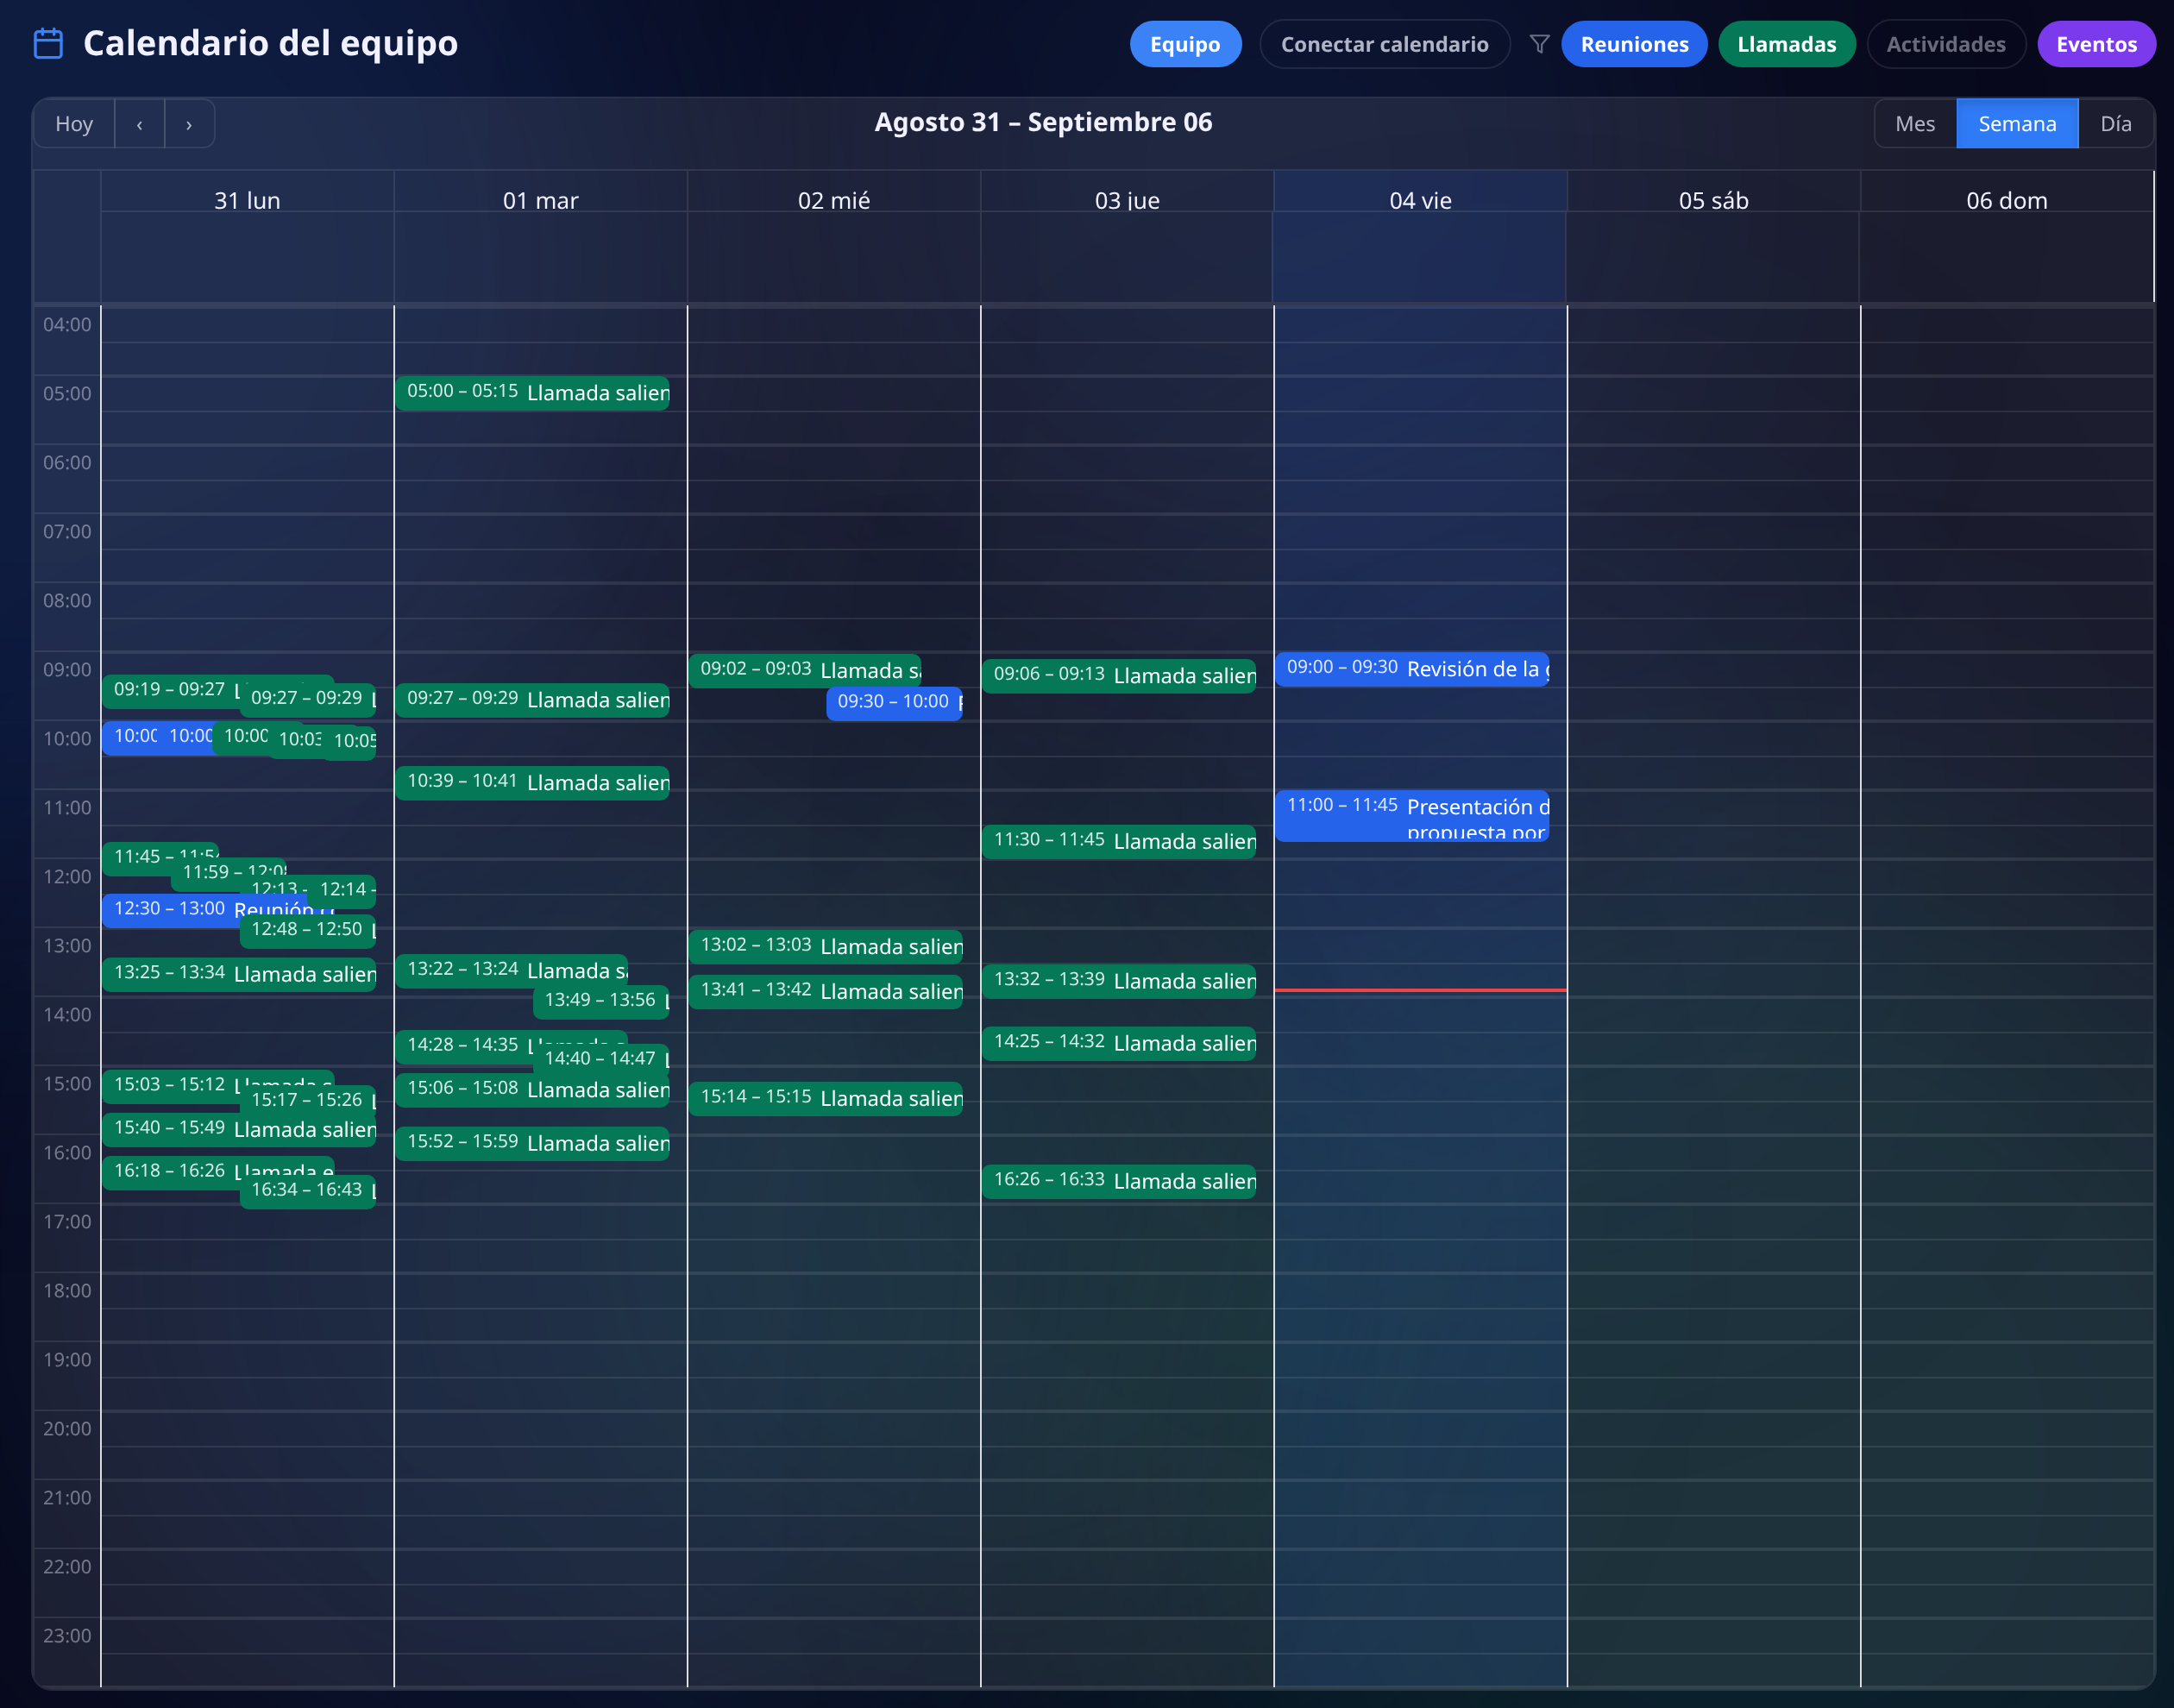Switch to Semana view

pos(2016,124)
